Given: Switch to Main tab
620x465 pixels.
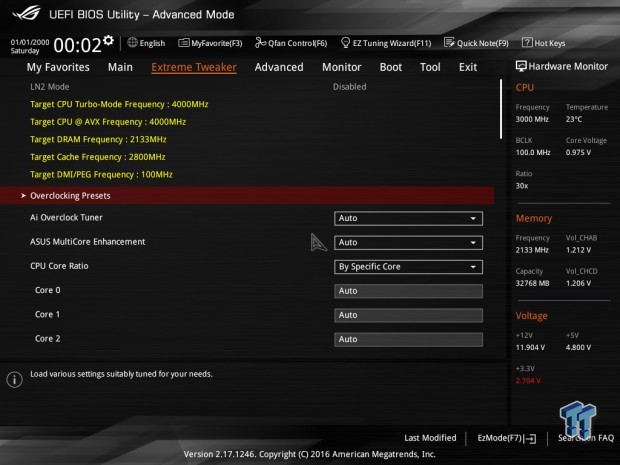Looking at the screenshot, I should pos(120,67).
